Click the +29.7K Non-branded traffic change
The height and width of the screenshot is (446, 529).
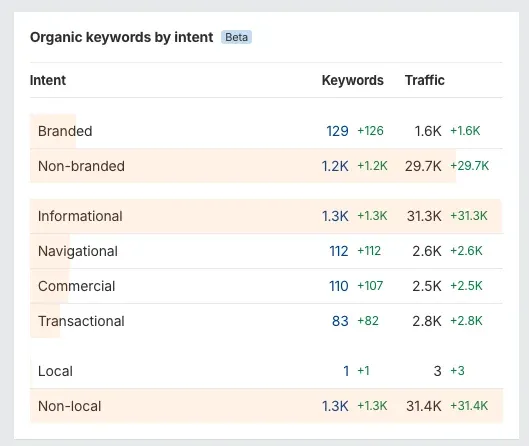[470, 166]
